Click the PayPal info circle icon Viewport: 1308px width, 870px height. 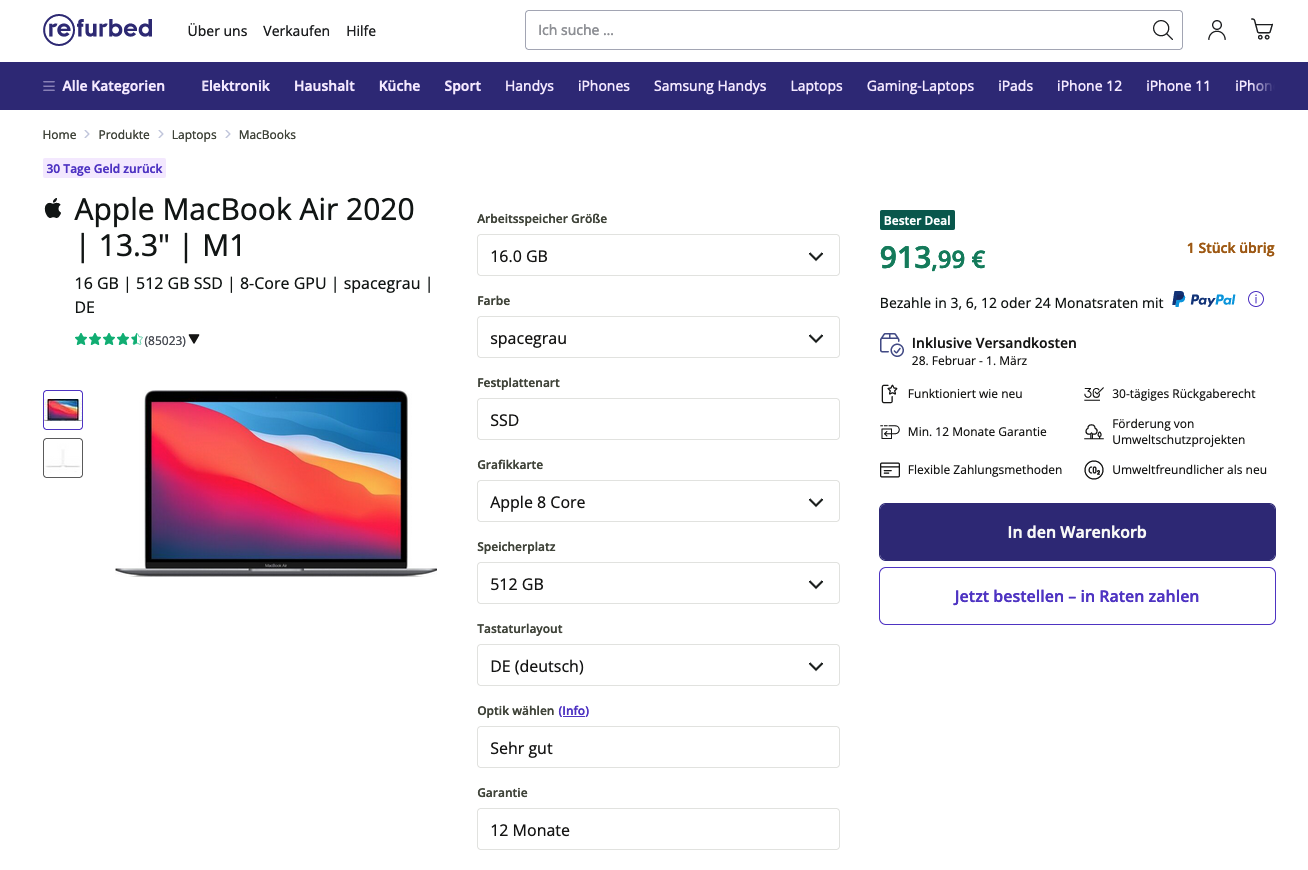pos(1256,299)
